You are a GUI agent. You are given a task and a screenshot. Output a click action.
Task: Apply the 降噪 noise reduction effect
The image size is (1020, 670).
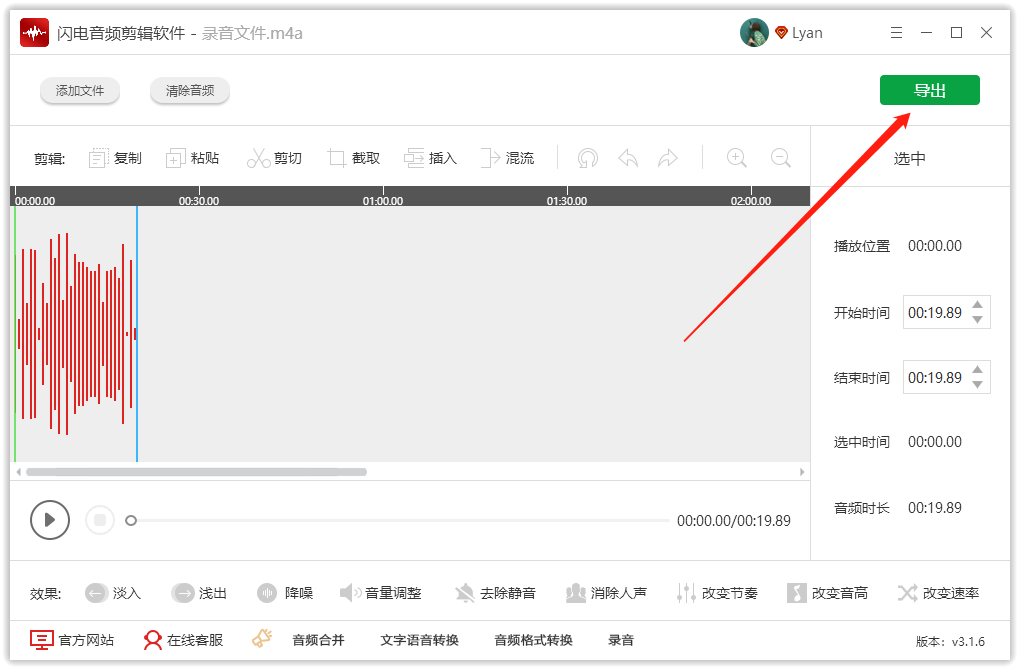click(285, 592)
